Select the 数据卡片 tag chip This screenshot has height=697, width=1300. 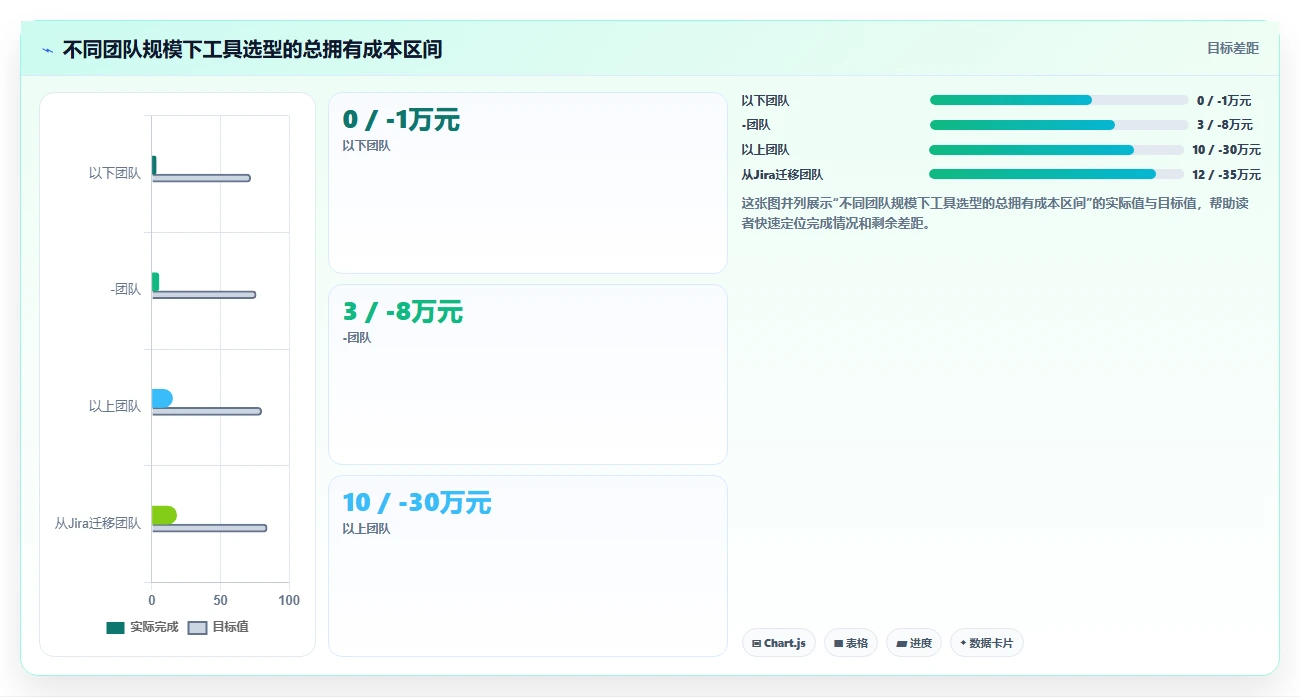point(986,643)
